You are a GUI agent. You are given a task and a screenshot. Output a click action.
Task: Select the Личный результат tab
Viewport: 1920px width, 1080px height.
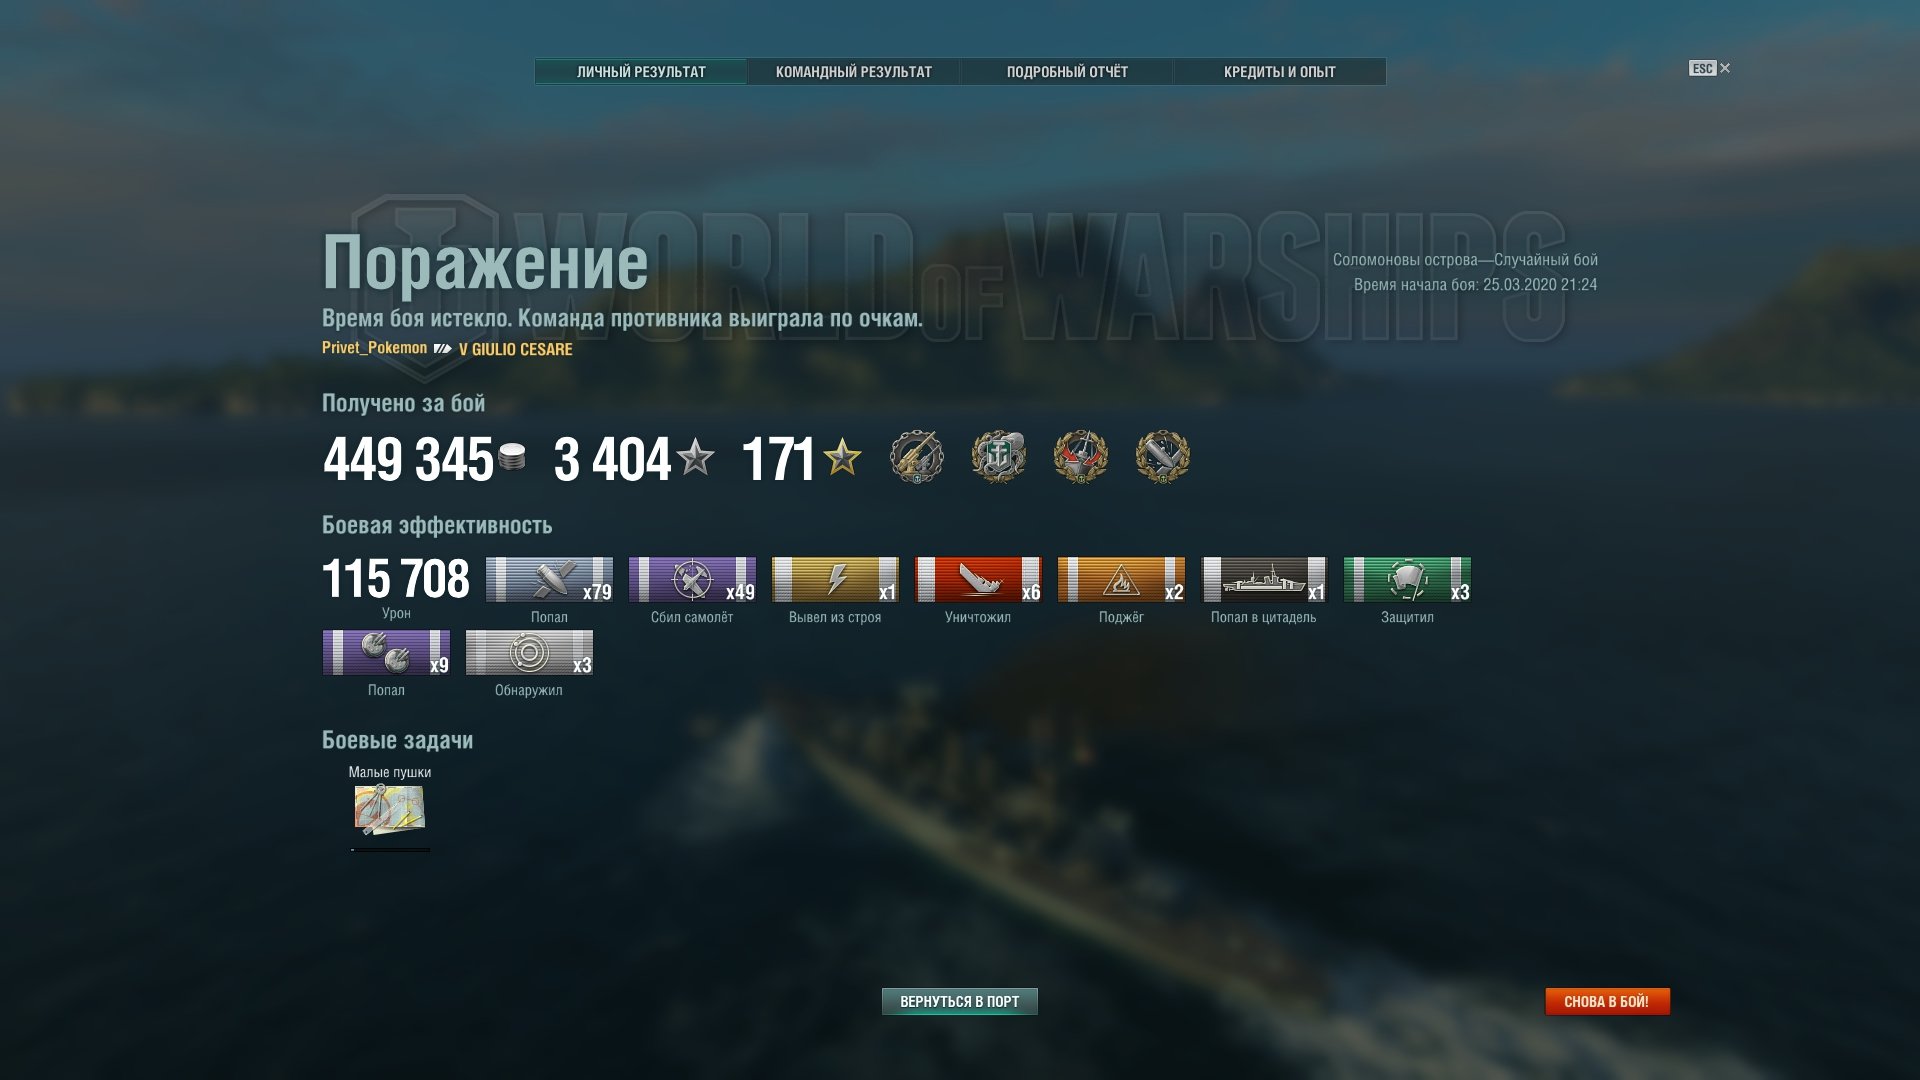pyautogui.click(x=641, y=72)
